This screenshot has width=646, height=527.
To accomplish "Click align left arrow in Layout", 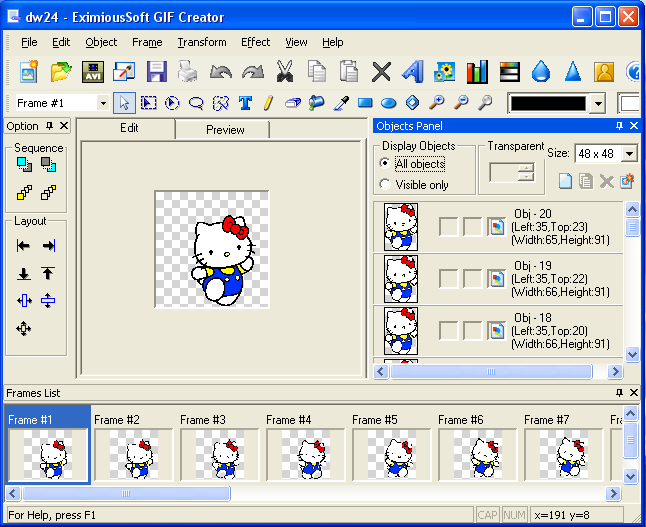I will click(x=23, y=246).
